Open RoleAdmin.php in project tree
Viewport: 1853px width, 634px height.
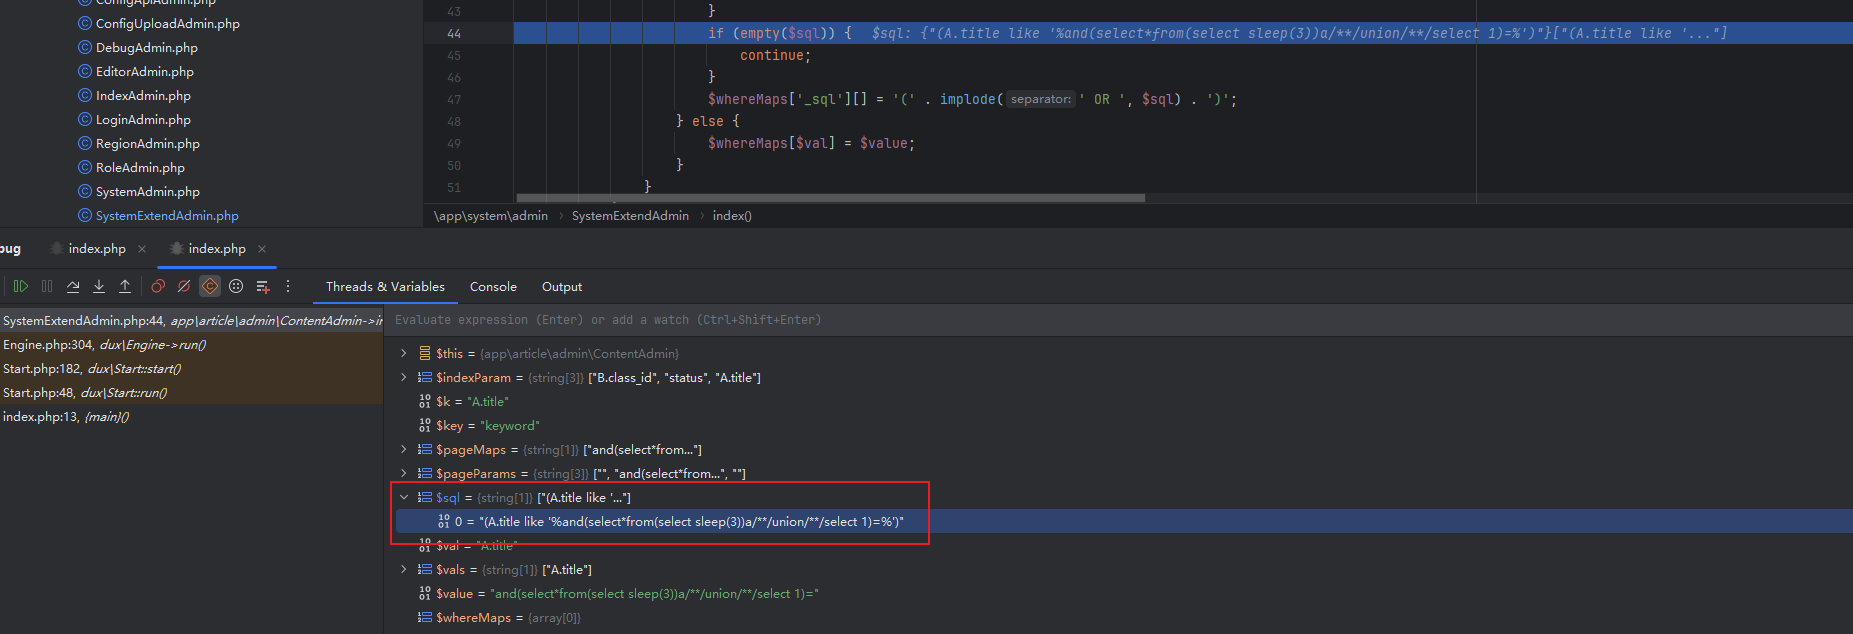(x=140, y=167)
